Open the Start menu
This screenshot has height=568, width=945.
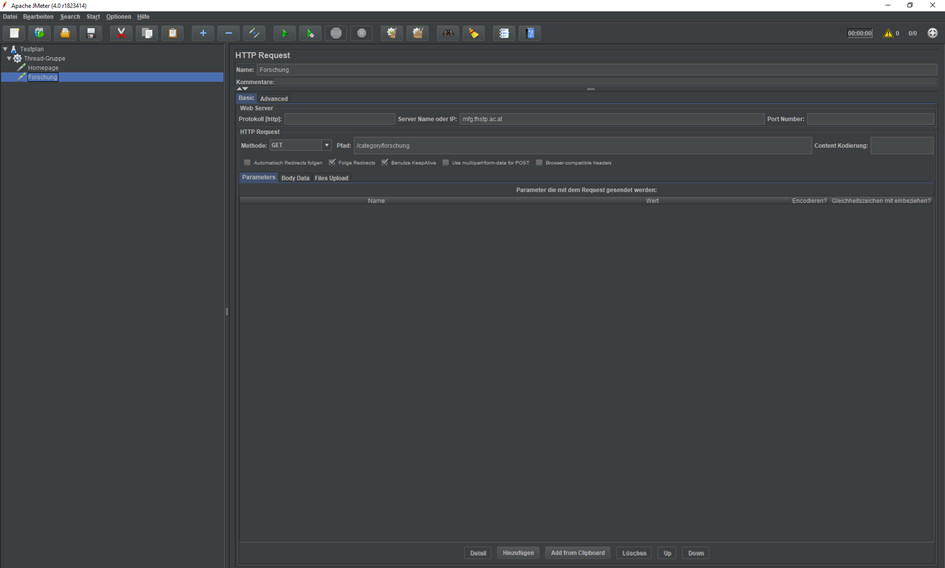93,17
